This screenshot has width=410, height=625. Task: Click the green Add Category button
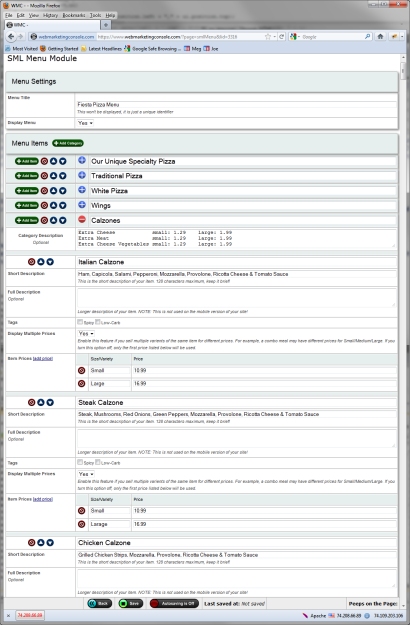click(68, 143)
